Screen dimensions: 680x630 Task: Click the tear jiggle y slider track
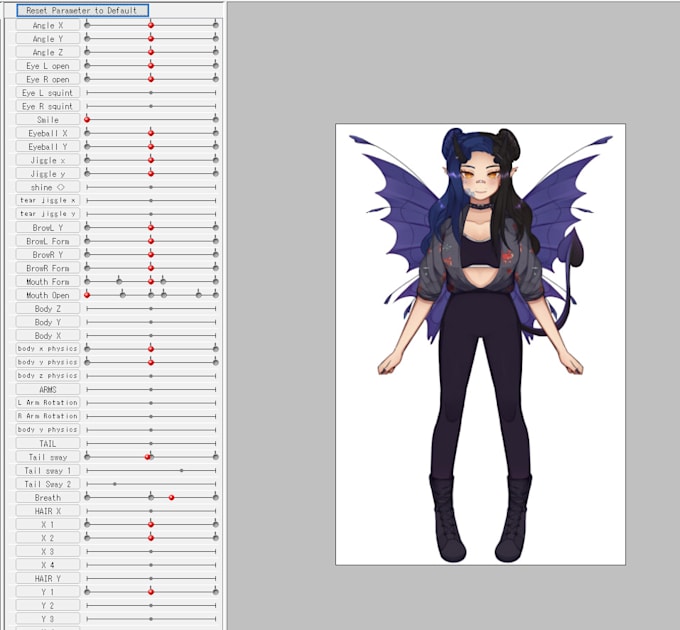tap(151, 214)
